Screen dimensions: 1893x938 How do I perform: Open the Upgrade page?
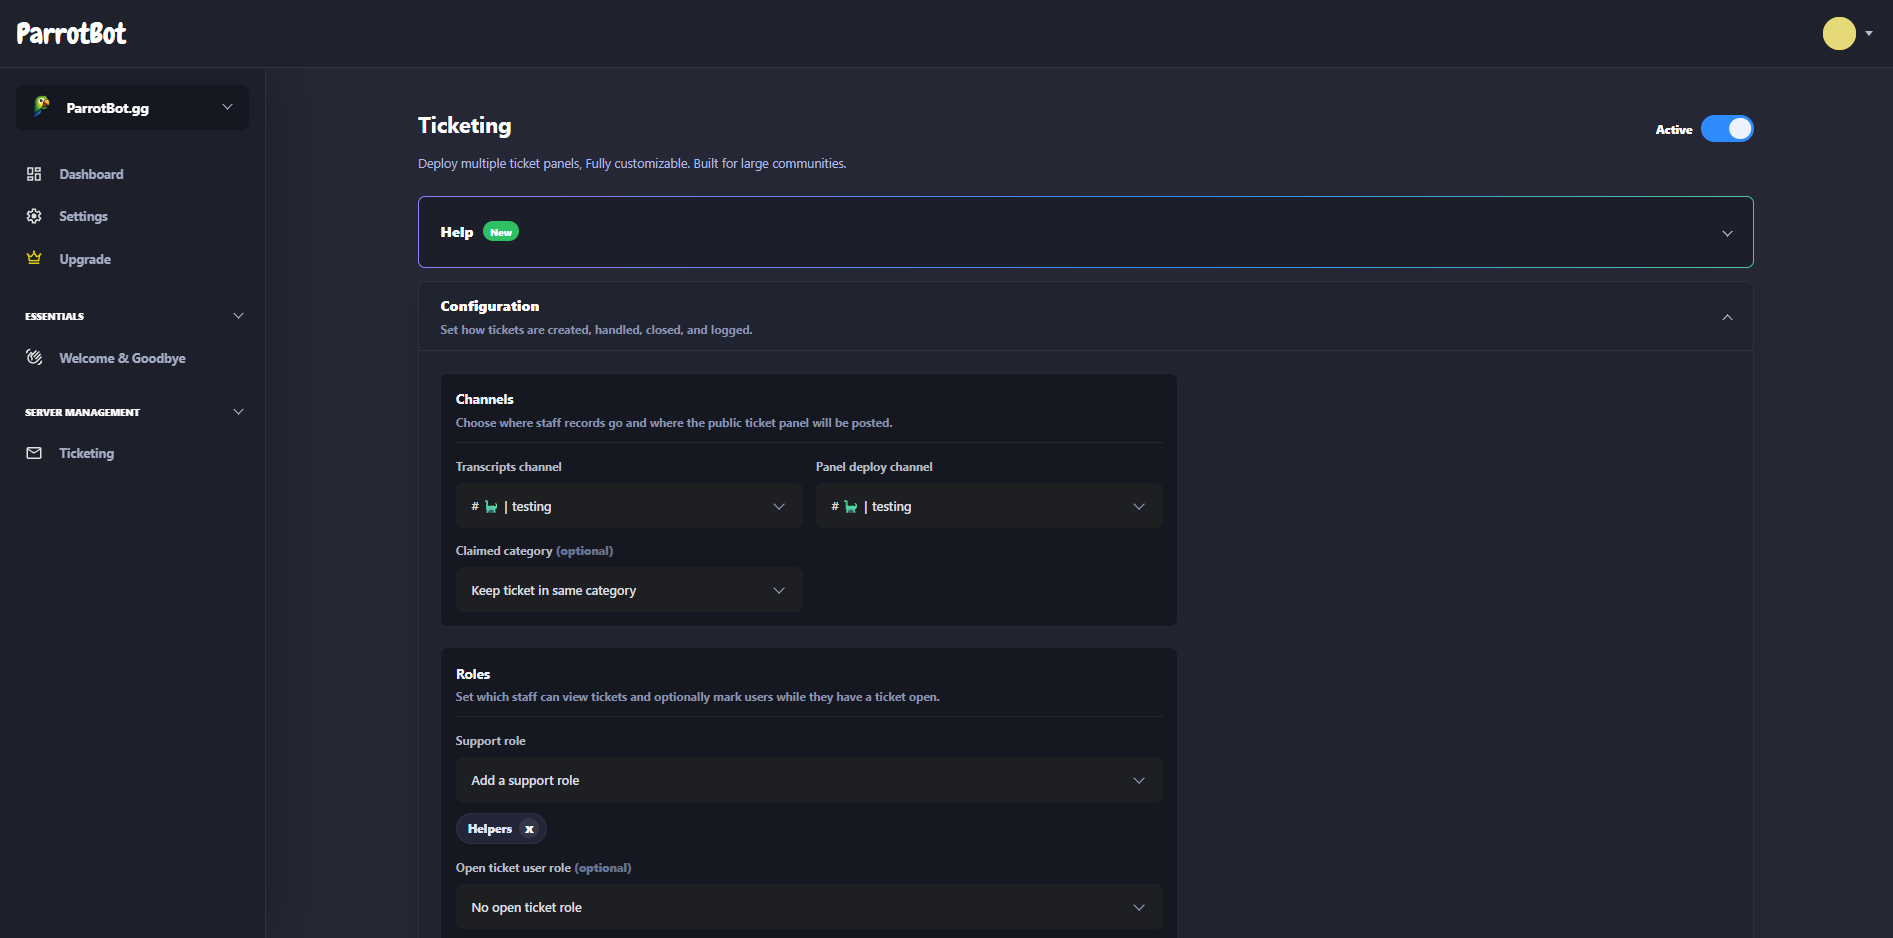85,259
